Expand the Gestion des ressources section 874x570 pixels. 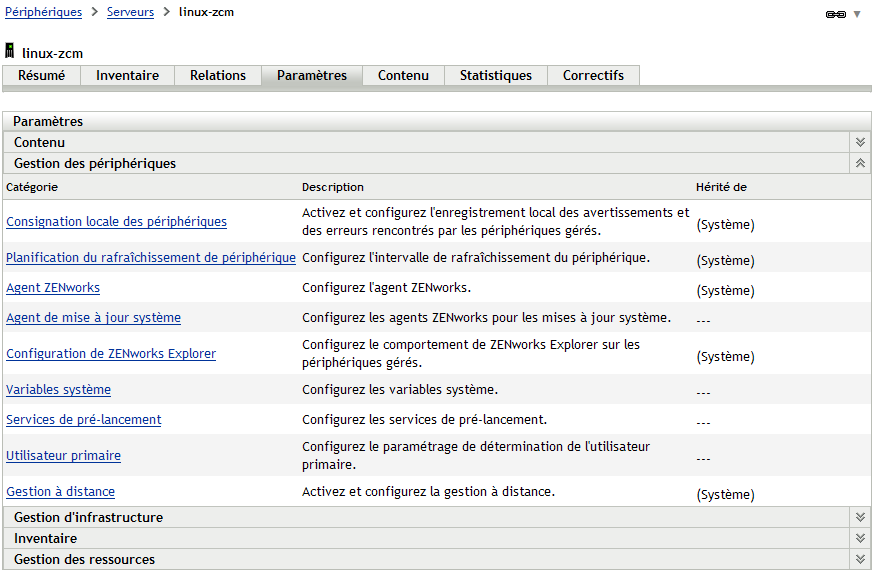pos(859,559)
